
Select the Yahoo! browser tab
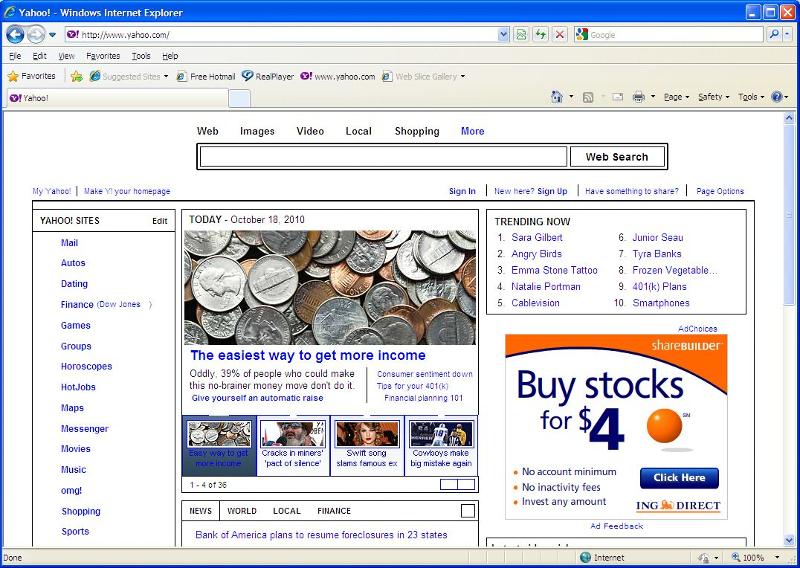pyautogui.click(x=117, y=98)
